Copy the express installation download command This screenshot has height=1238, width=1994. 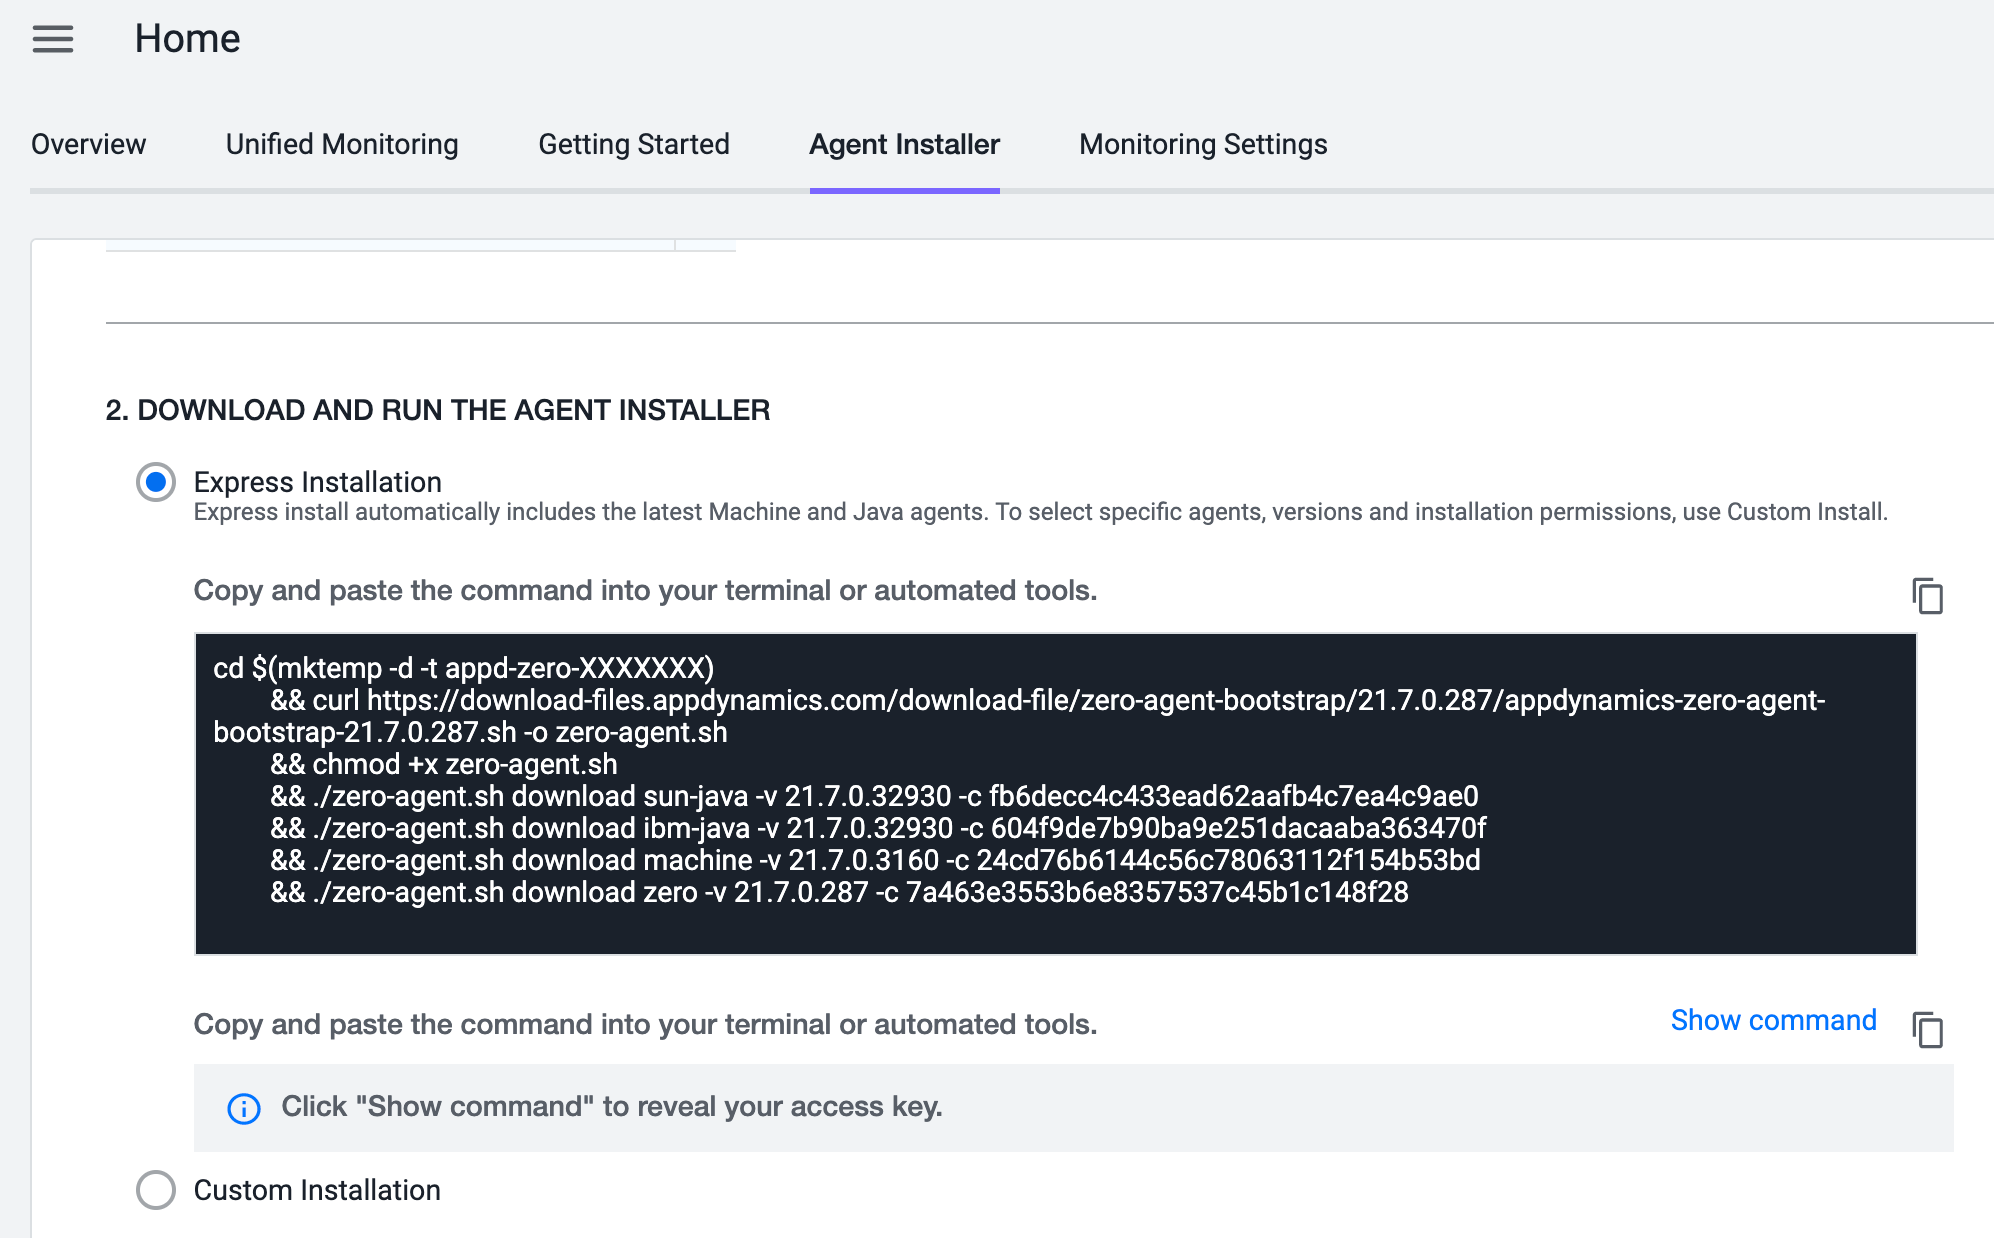pyautogui.click(x=1927, y=596)
